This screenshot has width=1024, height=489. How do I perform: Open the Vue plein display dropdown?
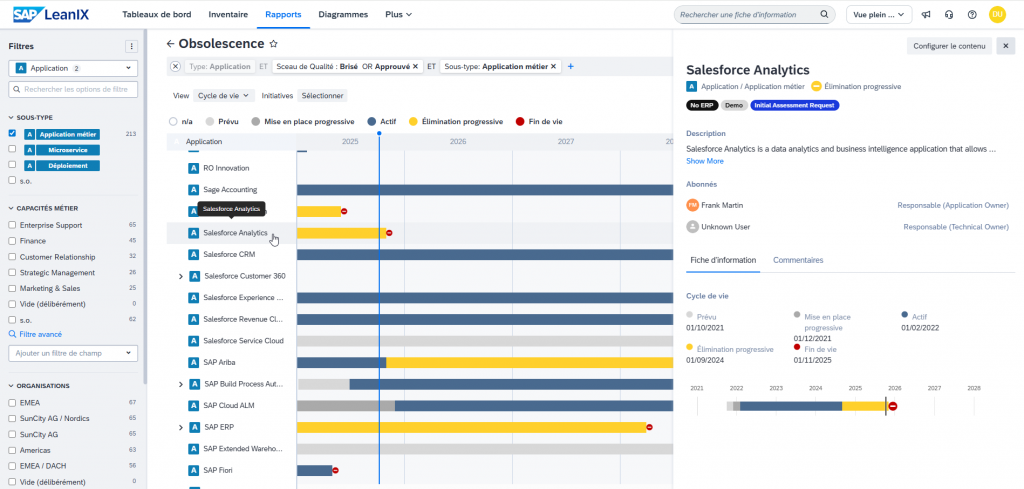878,15
